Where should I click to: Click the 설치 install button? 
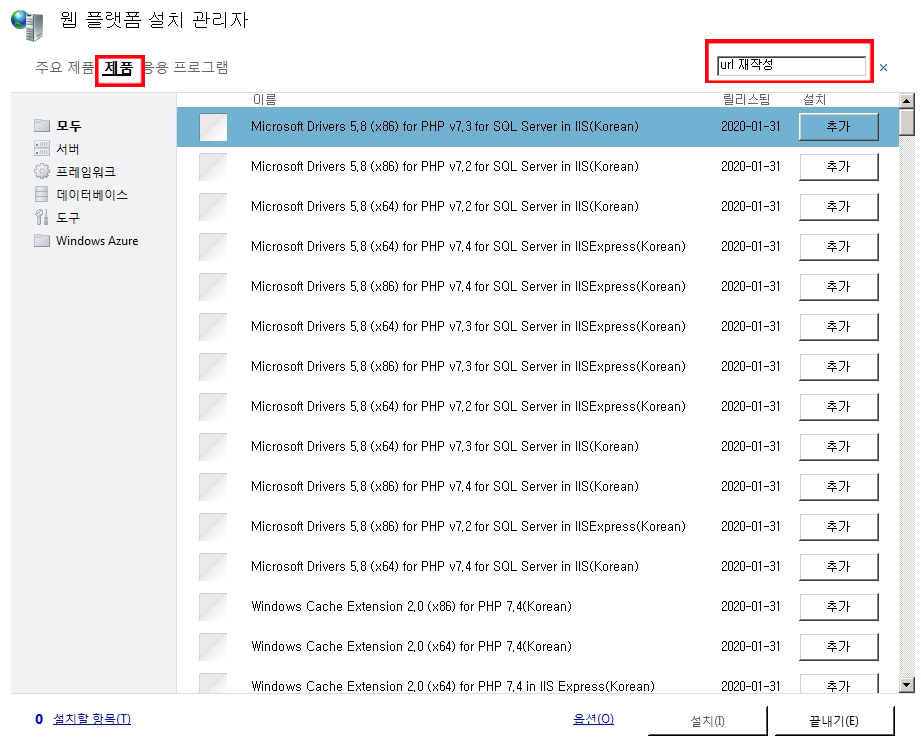tap(708, 721)
